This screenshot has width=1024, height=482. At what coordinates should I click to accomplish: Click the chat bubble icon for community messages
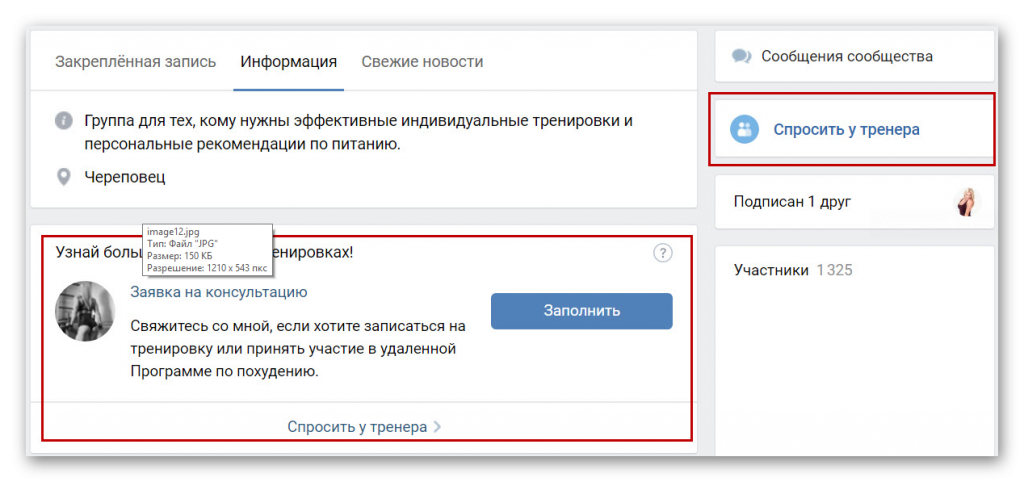click(741, 57)
